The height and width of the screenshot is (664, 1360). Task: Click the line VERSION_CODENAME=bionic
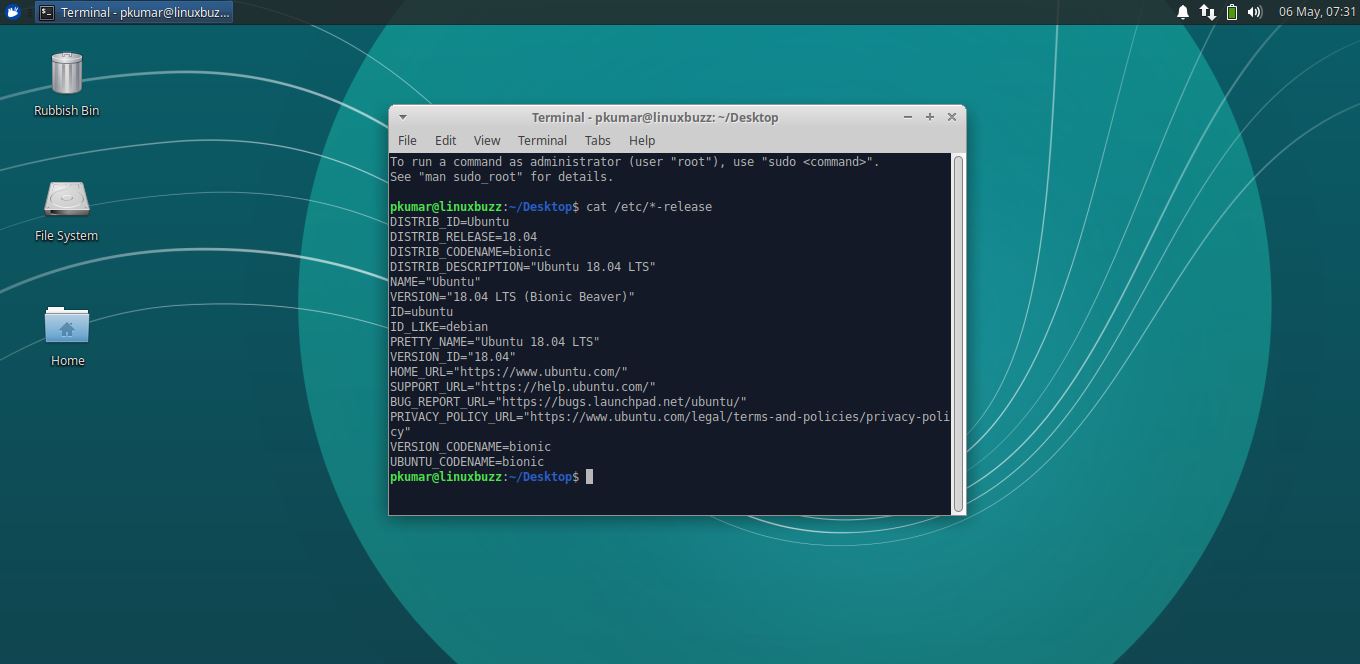(x=470, y=447)
